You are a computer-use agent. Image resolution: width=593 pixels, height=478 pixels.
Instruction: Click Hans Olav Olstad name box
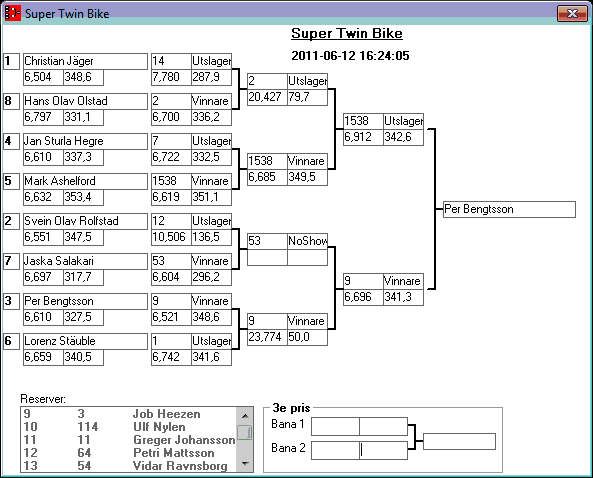(85, 101)
